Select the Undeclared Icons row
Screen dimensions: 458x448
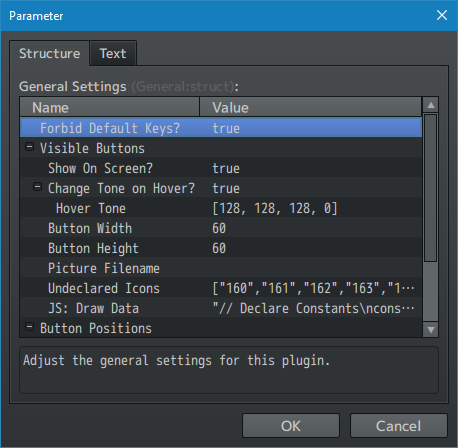221,288
